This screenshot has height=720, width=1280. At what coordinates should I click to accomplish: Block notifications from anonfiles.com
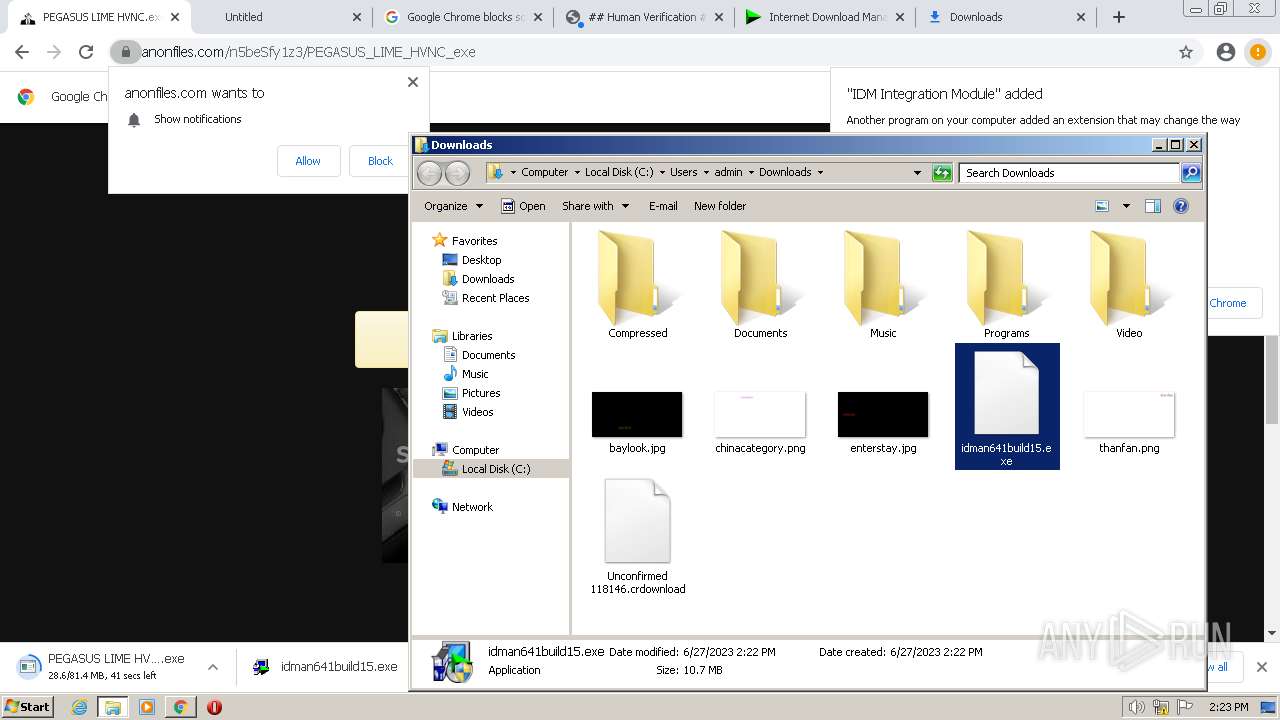click(380, 161)
